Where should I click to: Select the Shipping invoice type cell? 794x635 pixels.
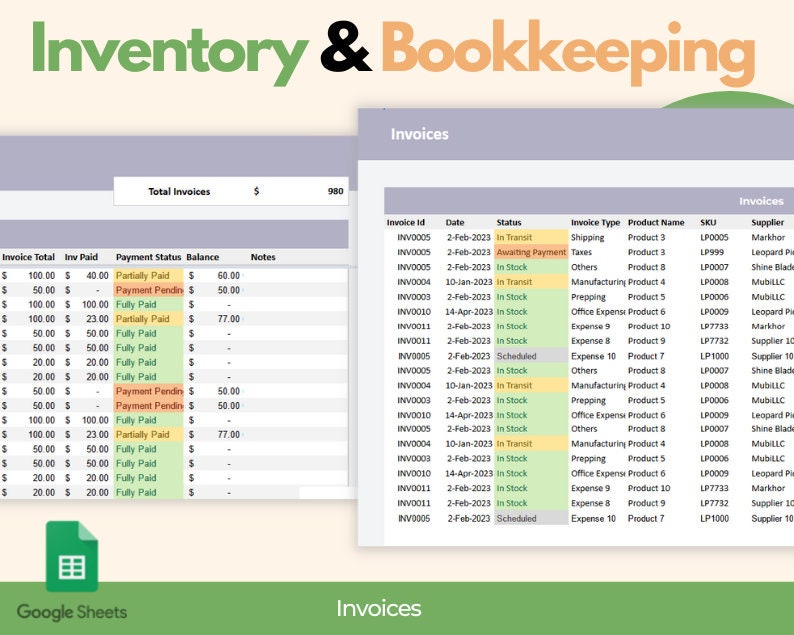coord(587,237)
